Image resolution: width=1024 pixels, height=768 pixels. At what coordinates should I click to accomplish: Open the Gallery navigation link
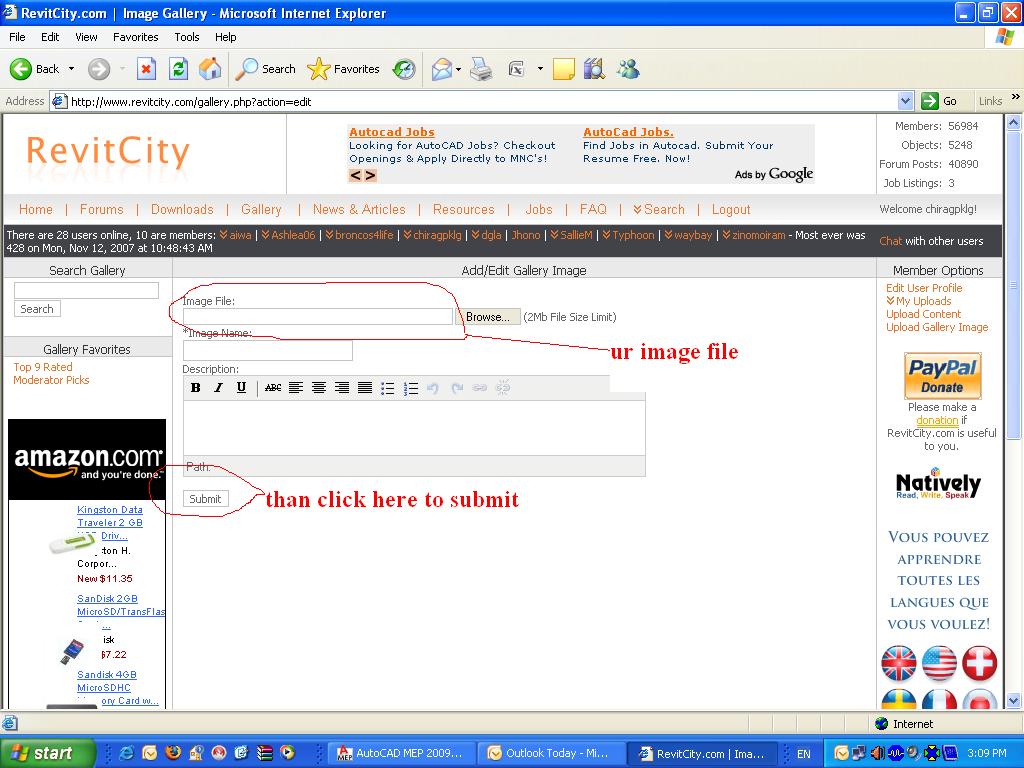[261, 210]
